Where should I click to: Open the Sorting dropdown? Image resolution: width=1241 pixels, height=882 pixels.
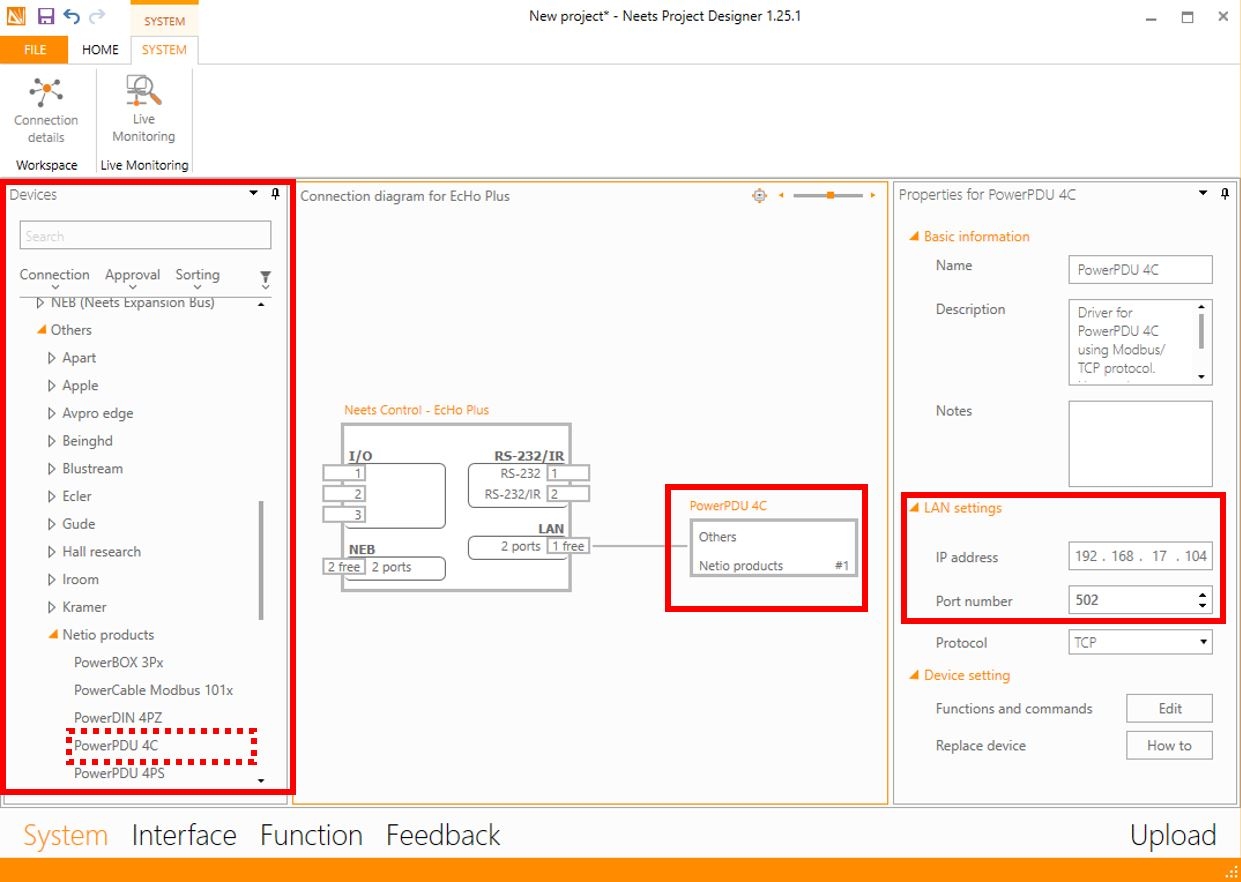(198, 279)
